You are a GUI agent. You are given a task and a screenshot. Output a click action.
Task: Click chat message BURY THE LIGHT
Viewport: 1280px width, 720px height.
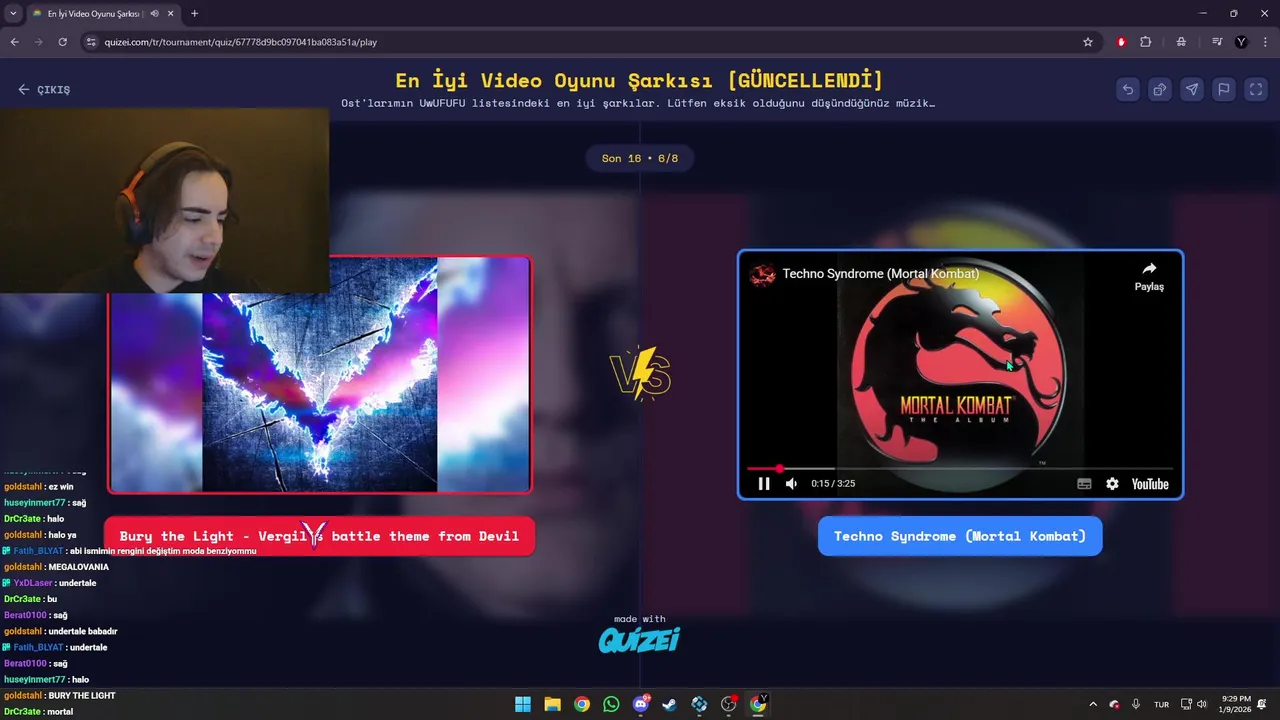pos(82,695)
